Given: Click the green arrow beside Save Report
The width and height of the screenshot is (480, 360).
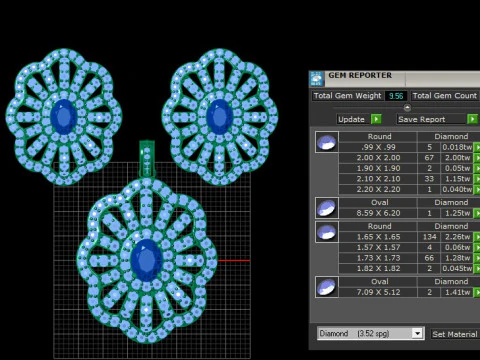Looking at the screenshot, I should click(472, 119).
